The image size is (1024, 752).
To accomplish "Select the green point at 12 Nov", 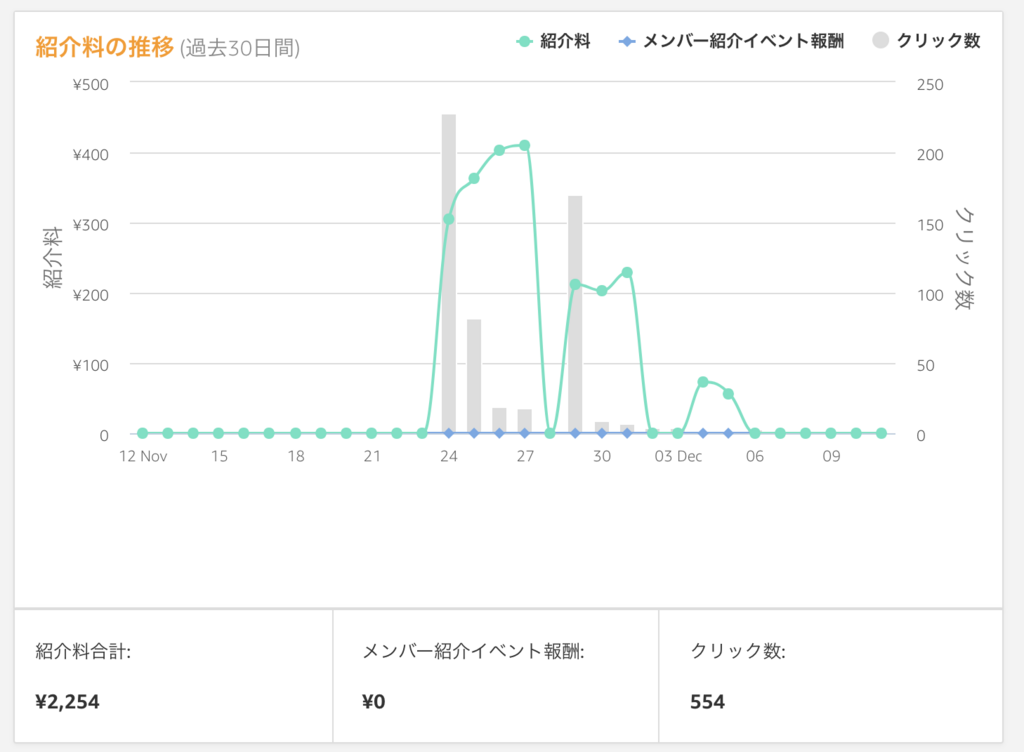I will pos(142,433).
